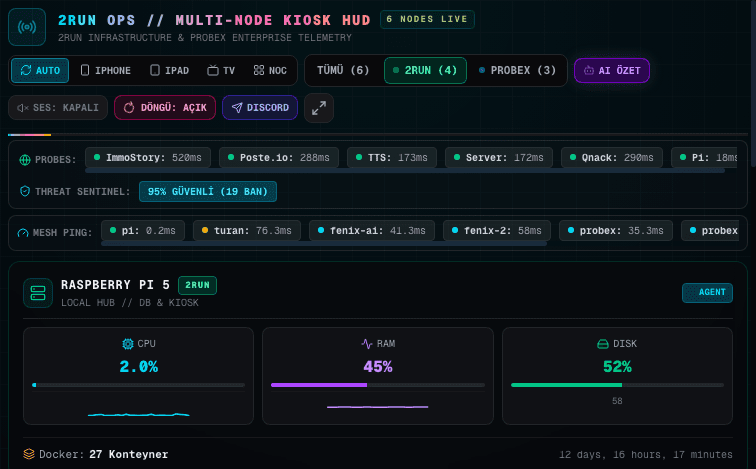Select the ImmoStory probe chip
Viewport: 756px width, 469px height.
coord(148,158)
